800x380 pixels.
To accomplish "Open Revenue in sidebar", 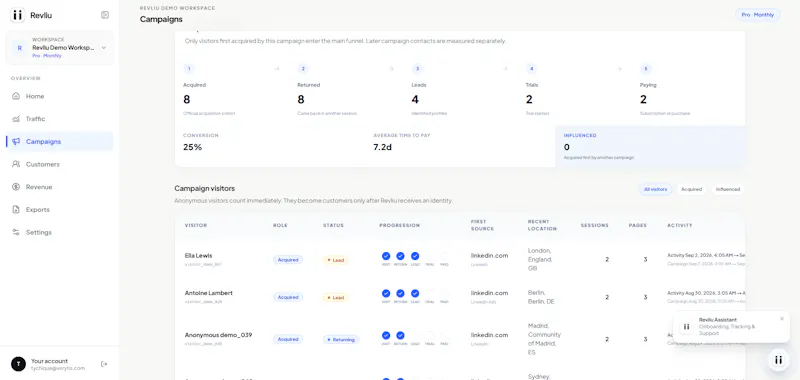I will pos(60,187).
